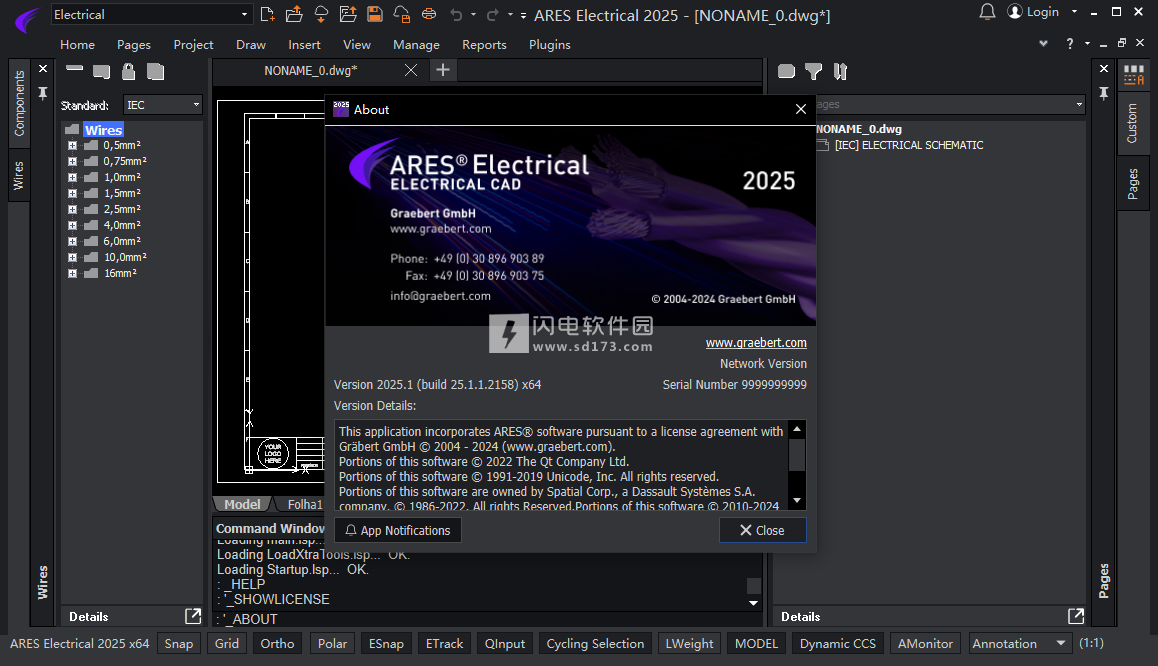Pin the Pages panel with the pushpin
This screenshot has width=1158, height=666.
1103,93
